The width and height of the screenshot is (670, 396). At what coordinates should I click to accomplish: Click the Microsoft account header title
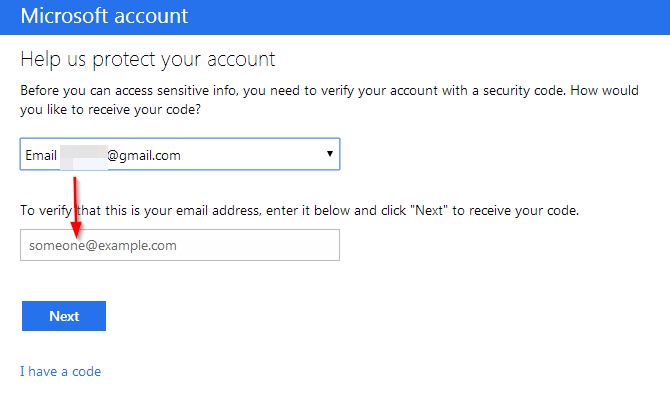104,16
